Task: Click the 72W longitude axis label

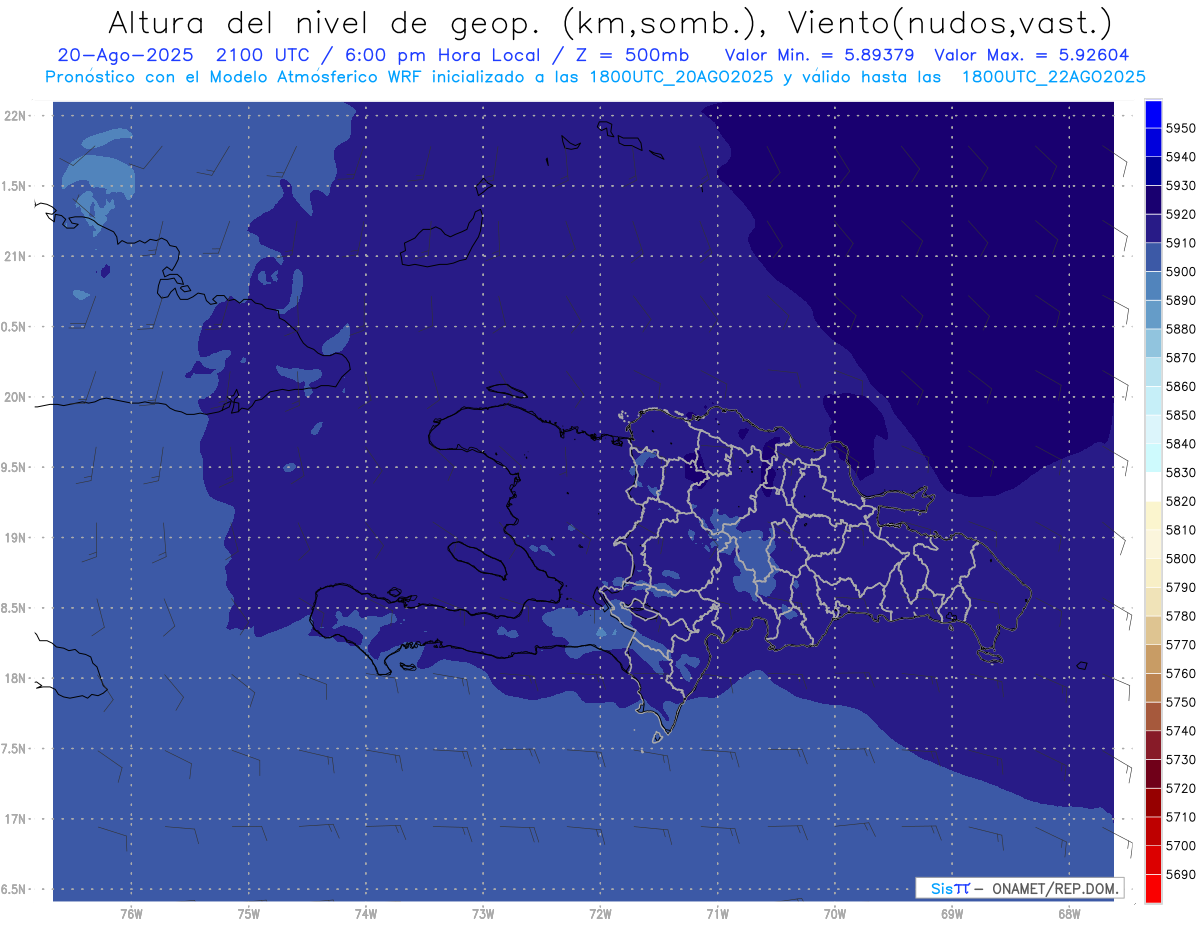Action: pos(600,913)
